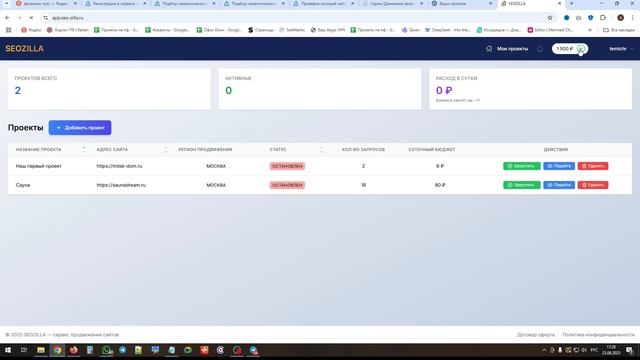
Task: Open the browser extensions puzzle icon
Action: tap(603, 18)
